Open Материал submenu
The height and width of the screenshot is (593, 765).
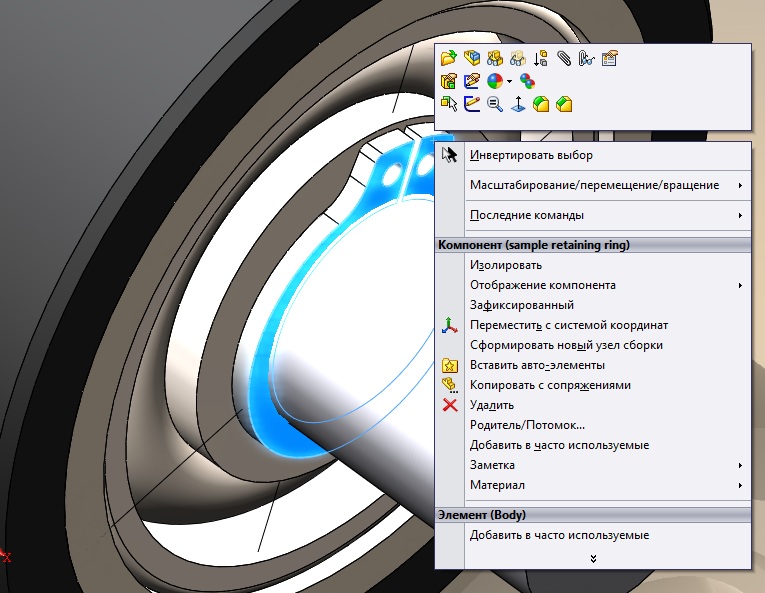pos(497,485)
